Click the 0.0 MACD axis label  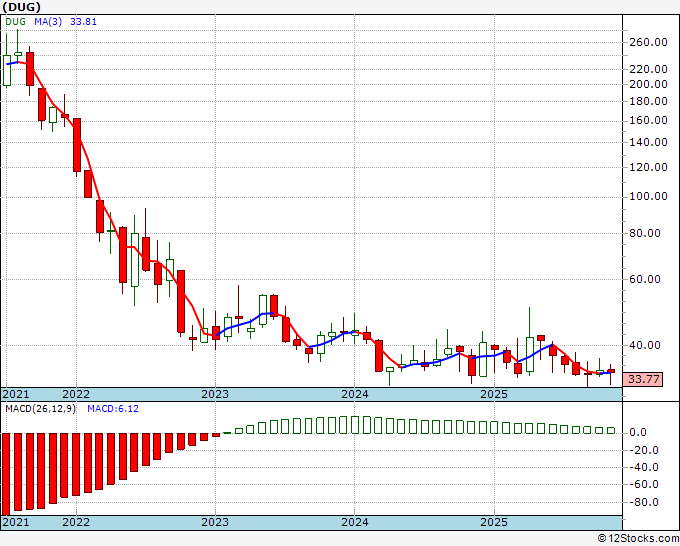coord(638,432)
